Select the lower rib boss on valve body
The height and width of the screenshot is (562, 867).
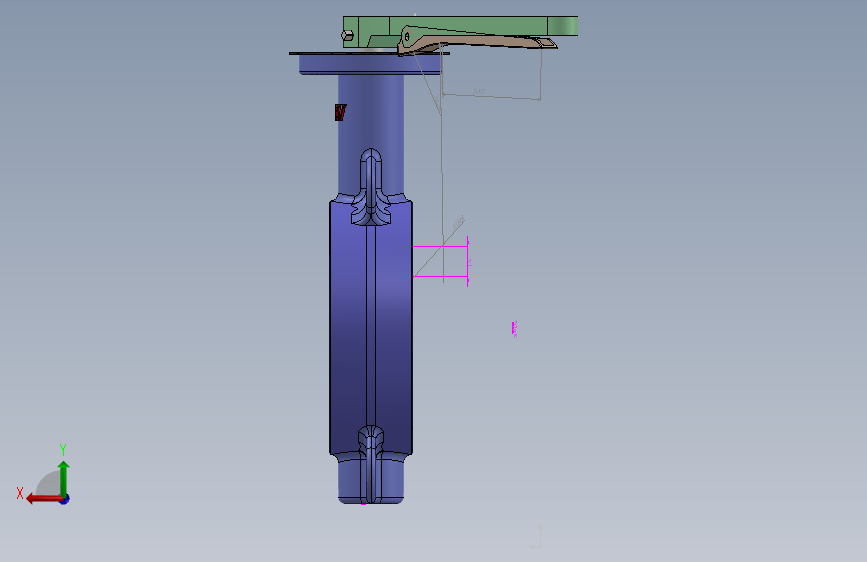(371, 464)
